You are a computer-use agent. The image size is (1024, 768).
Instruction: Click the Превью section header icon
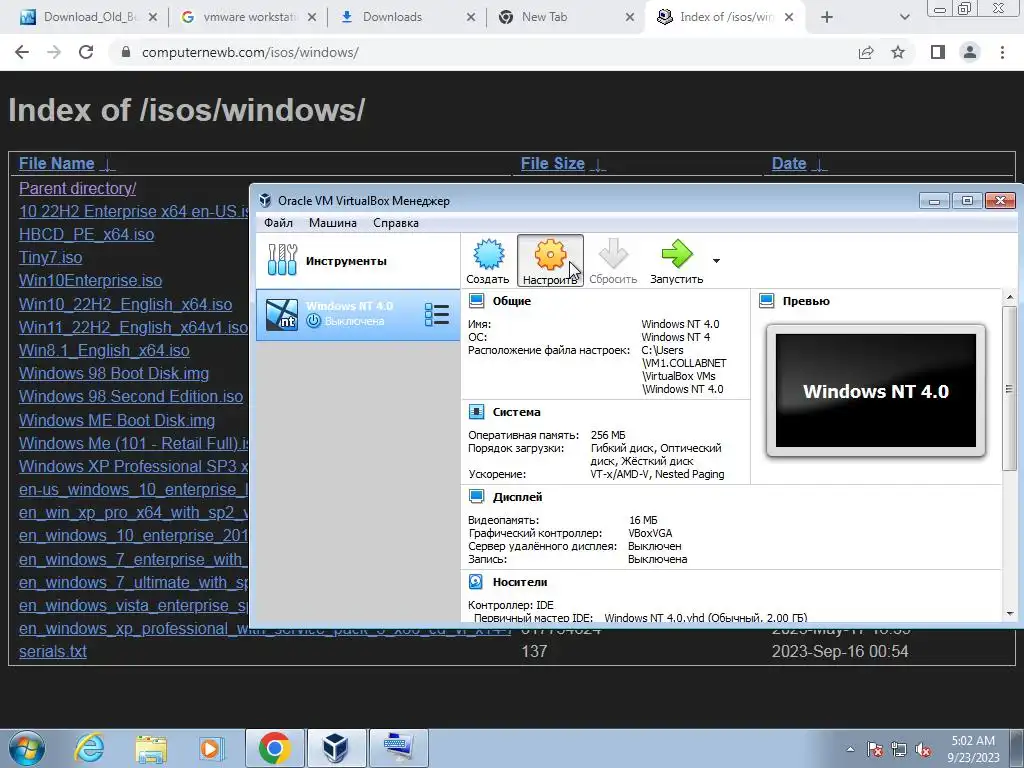(767, 301)
